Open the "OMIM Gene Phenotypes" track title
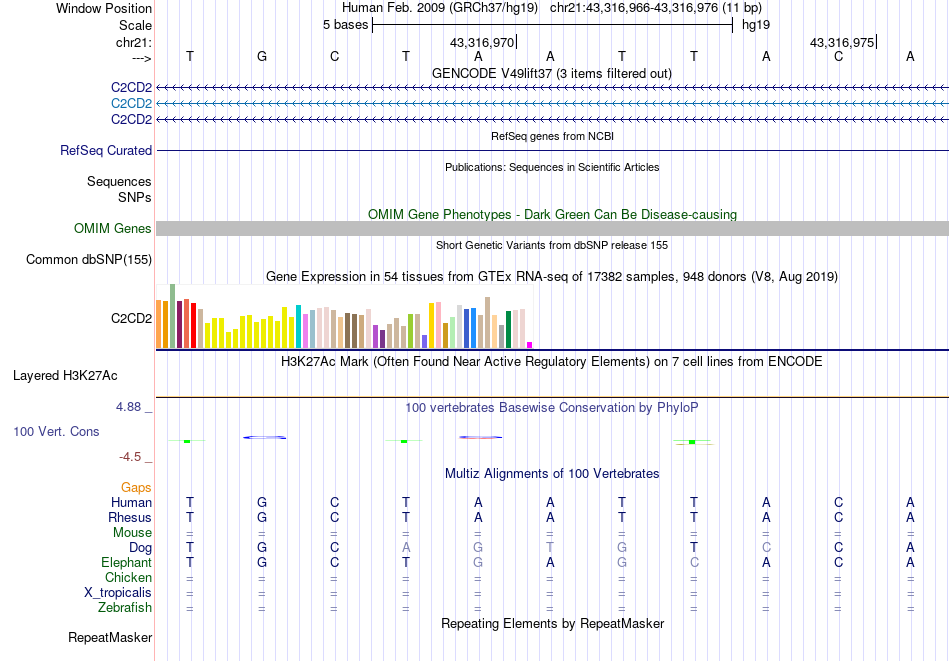The width and height of the screenshot is (950, 661). tap(552, 214)
